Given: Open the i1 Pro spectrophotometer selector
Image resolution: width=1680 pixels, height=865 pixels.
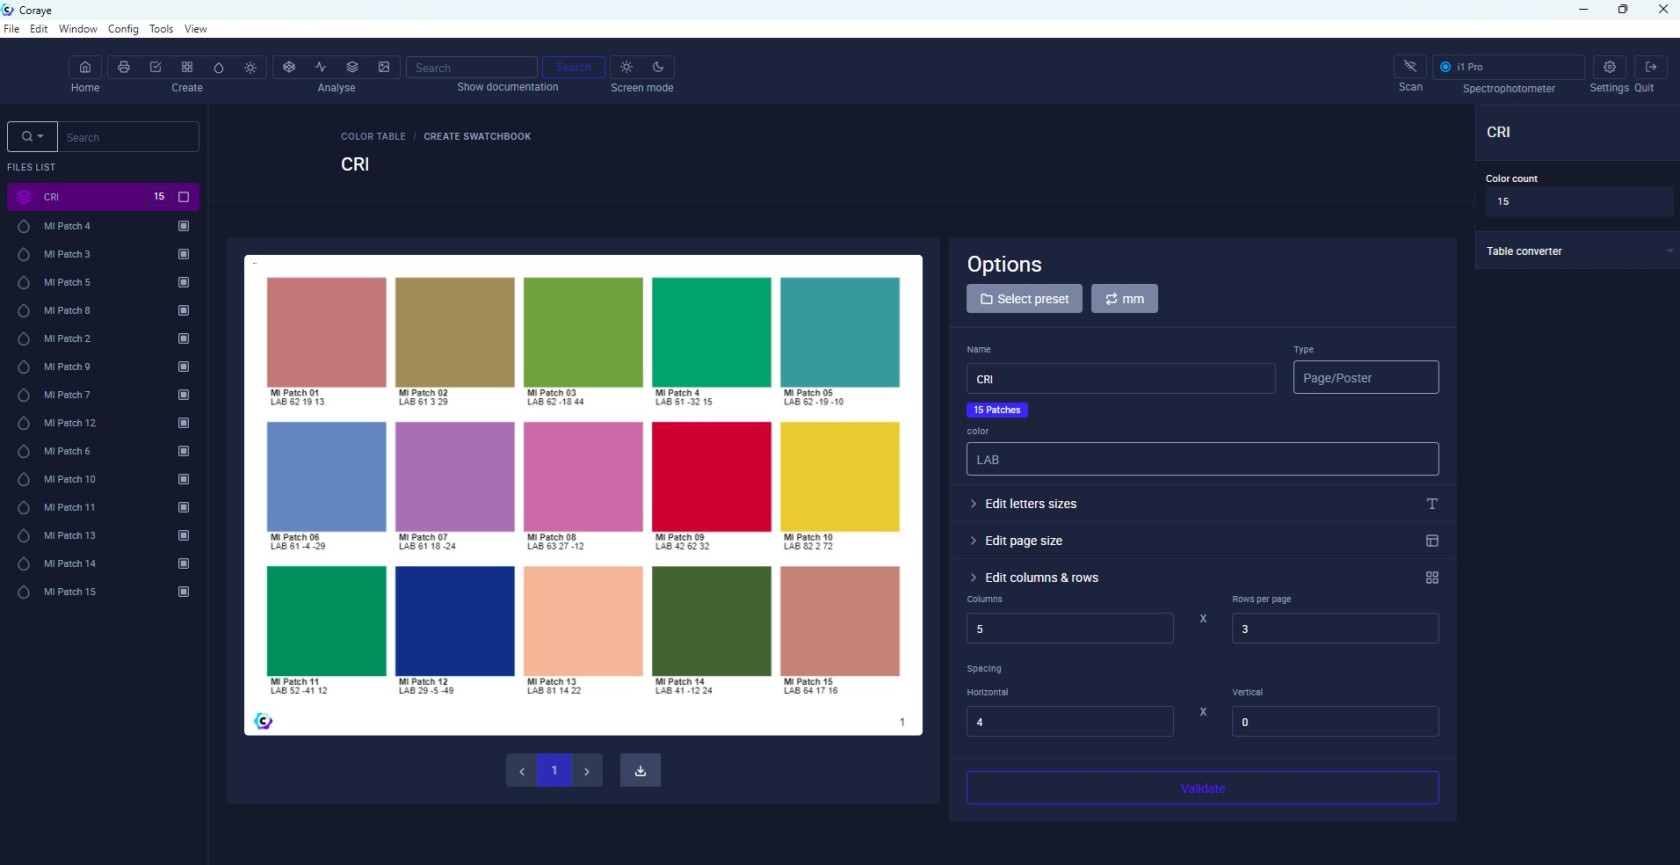Looking at the screenshot, I should click(x=1509, y=67).
